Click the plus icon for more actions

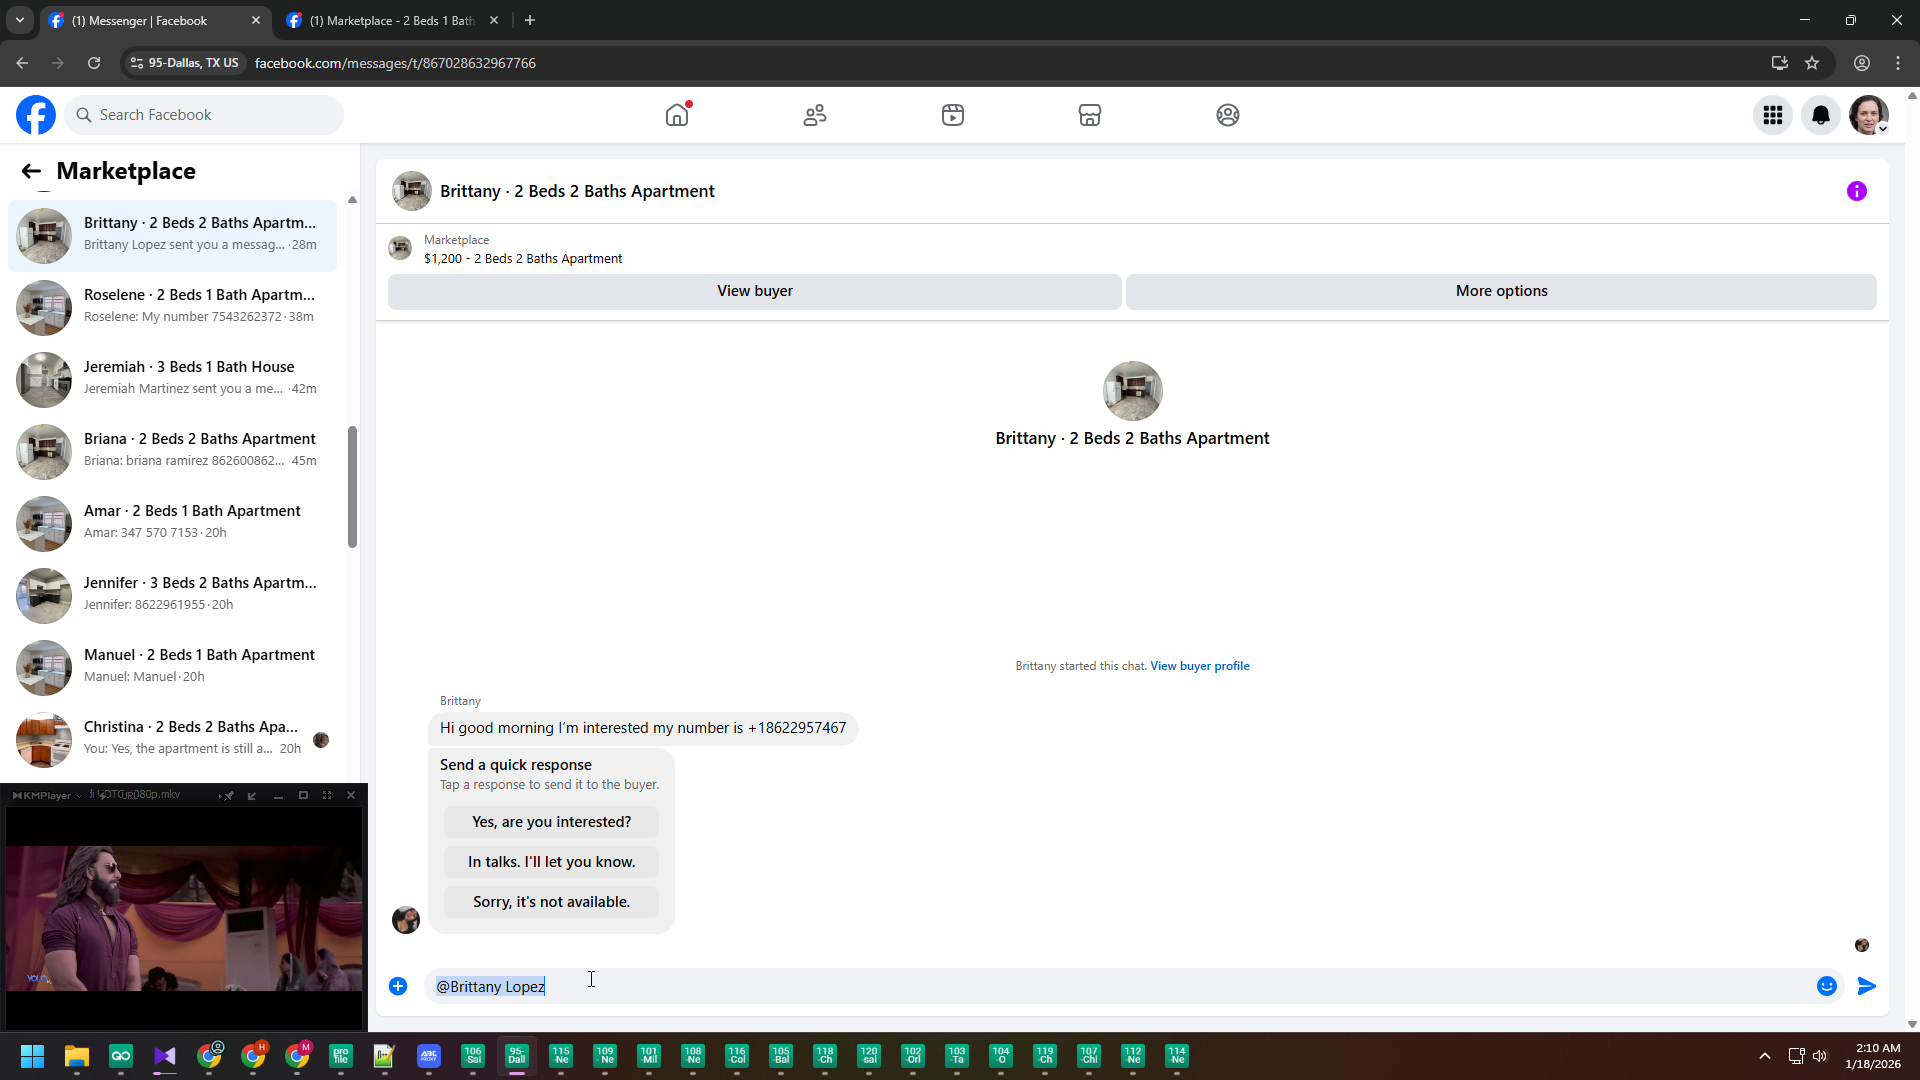(x=398, y=986)
